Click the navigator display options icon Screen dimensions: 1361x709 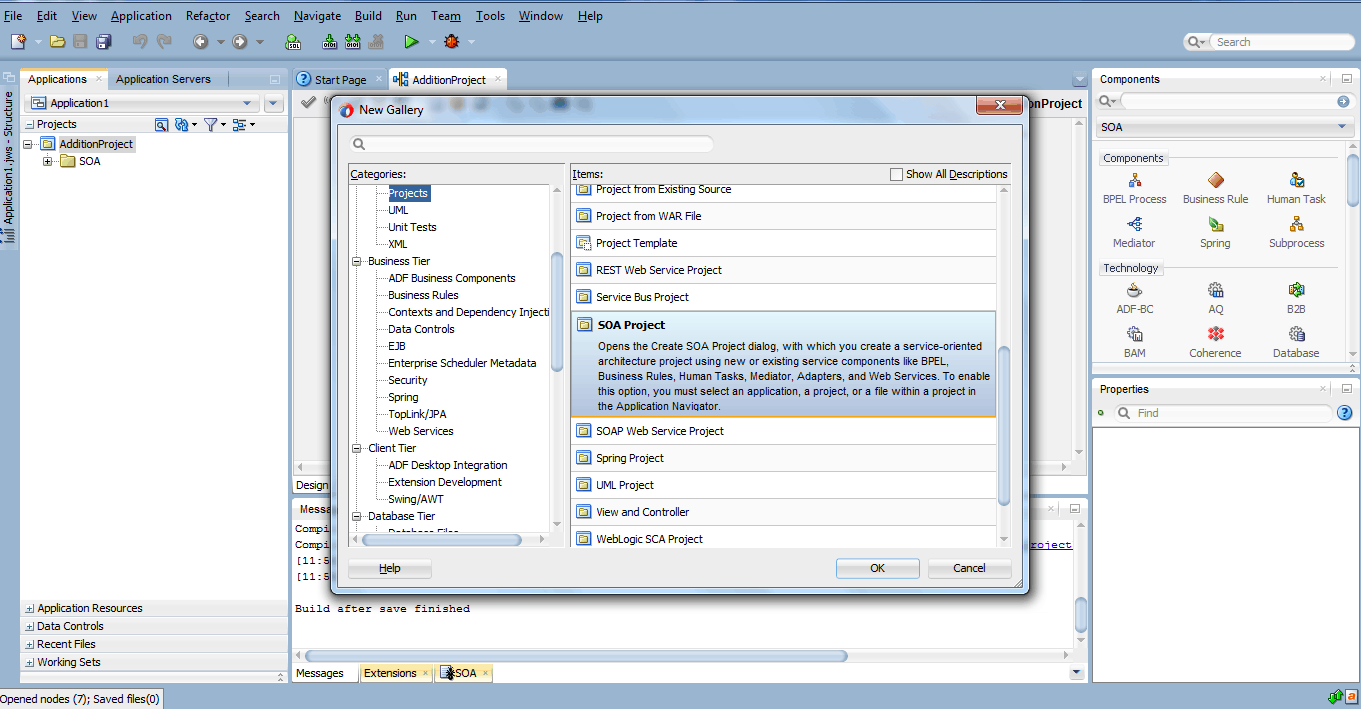(x=239, y=124)
